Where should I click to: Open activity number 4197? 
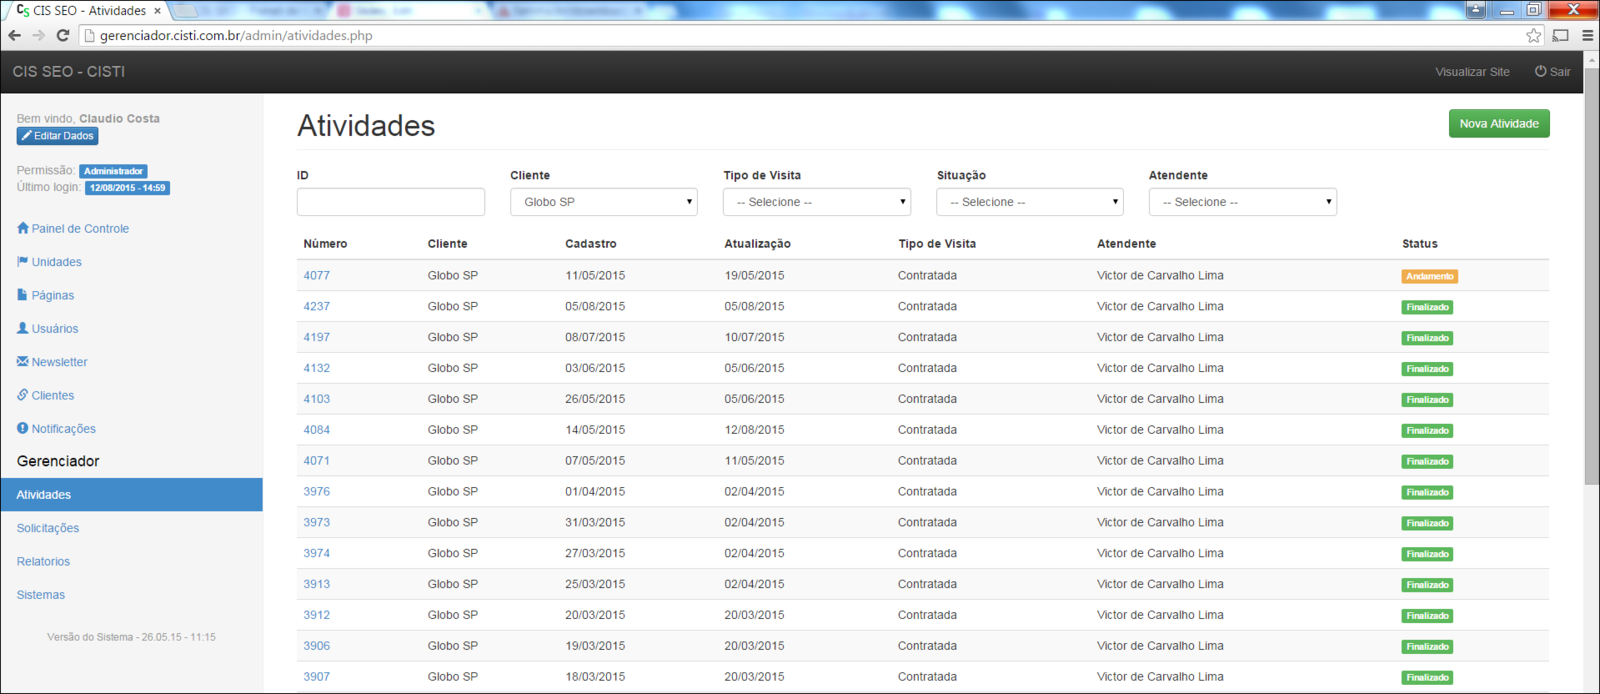pyautogui.click(x=317, y=337)
